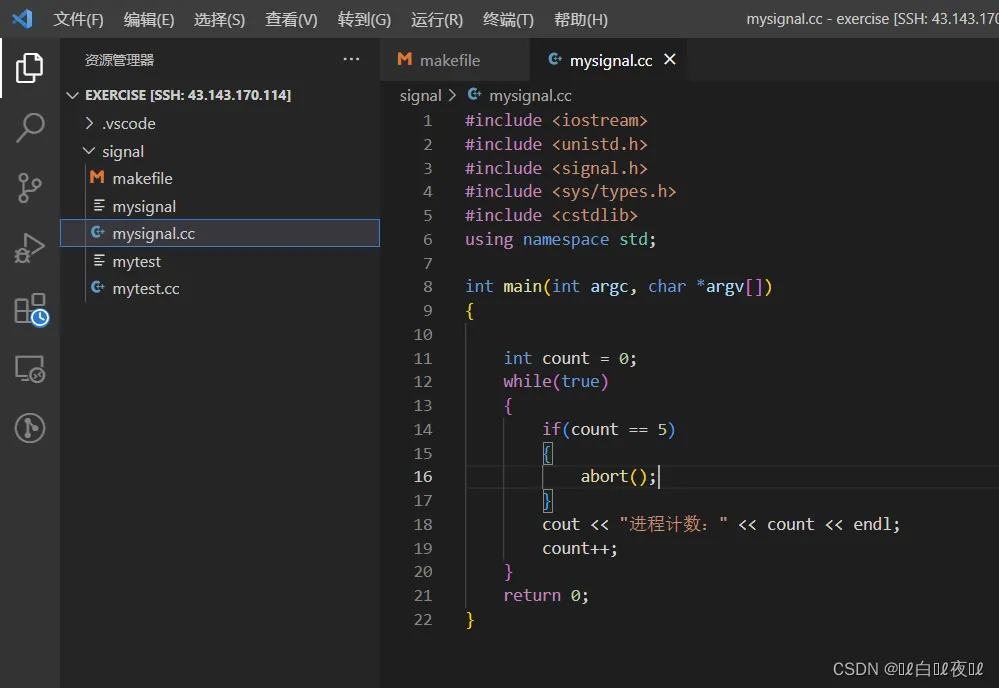The width and height of the screenshot is (999, 688).
Task: Click the C++ icon in mysignal.cc breadcrumb
Action: click(x=475, y=95)
